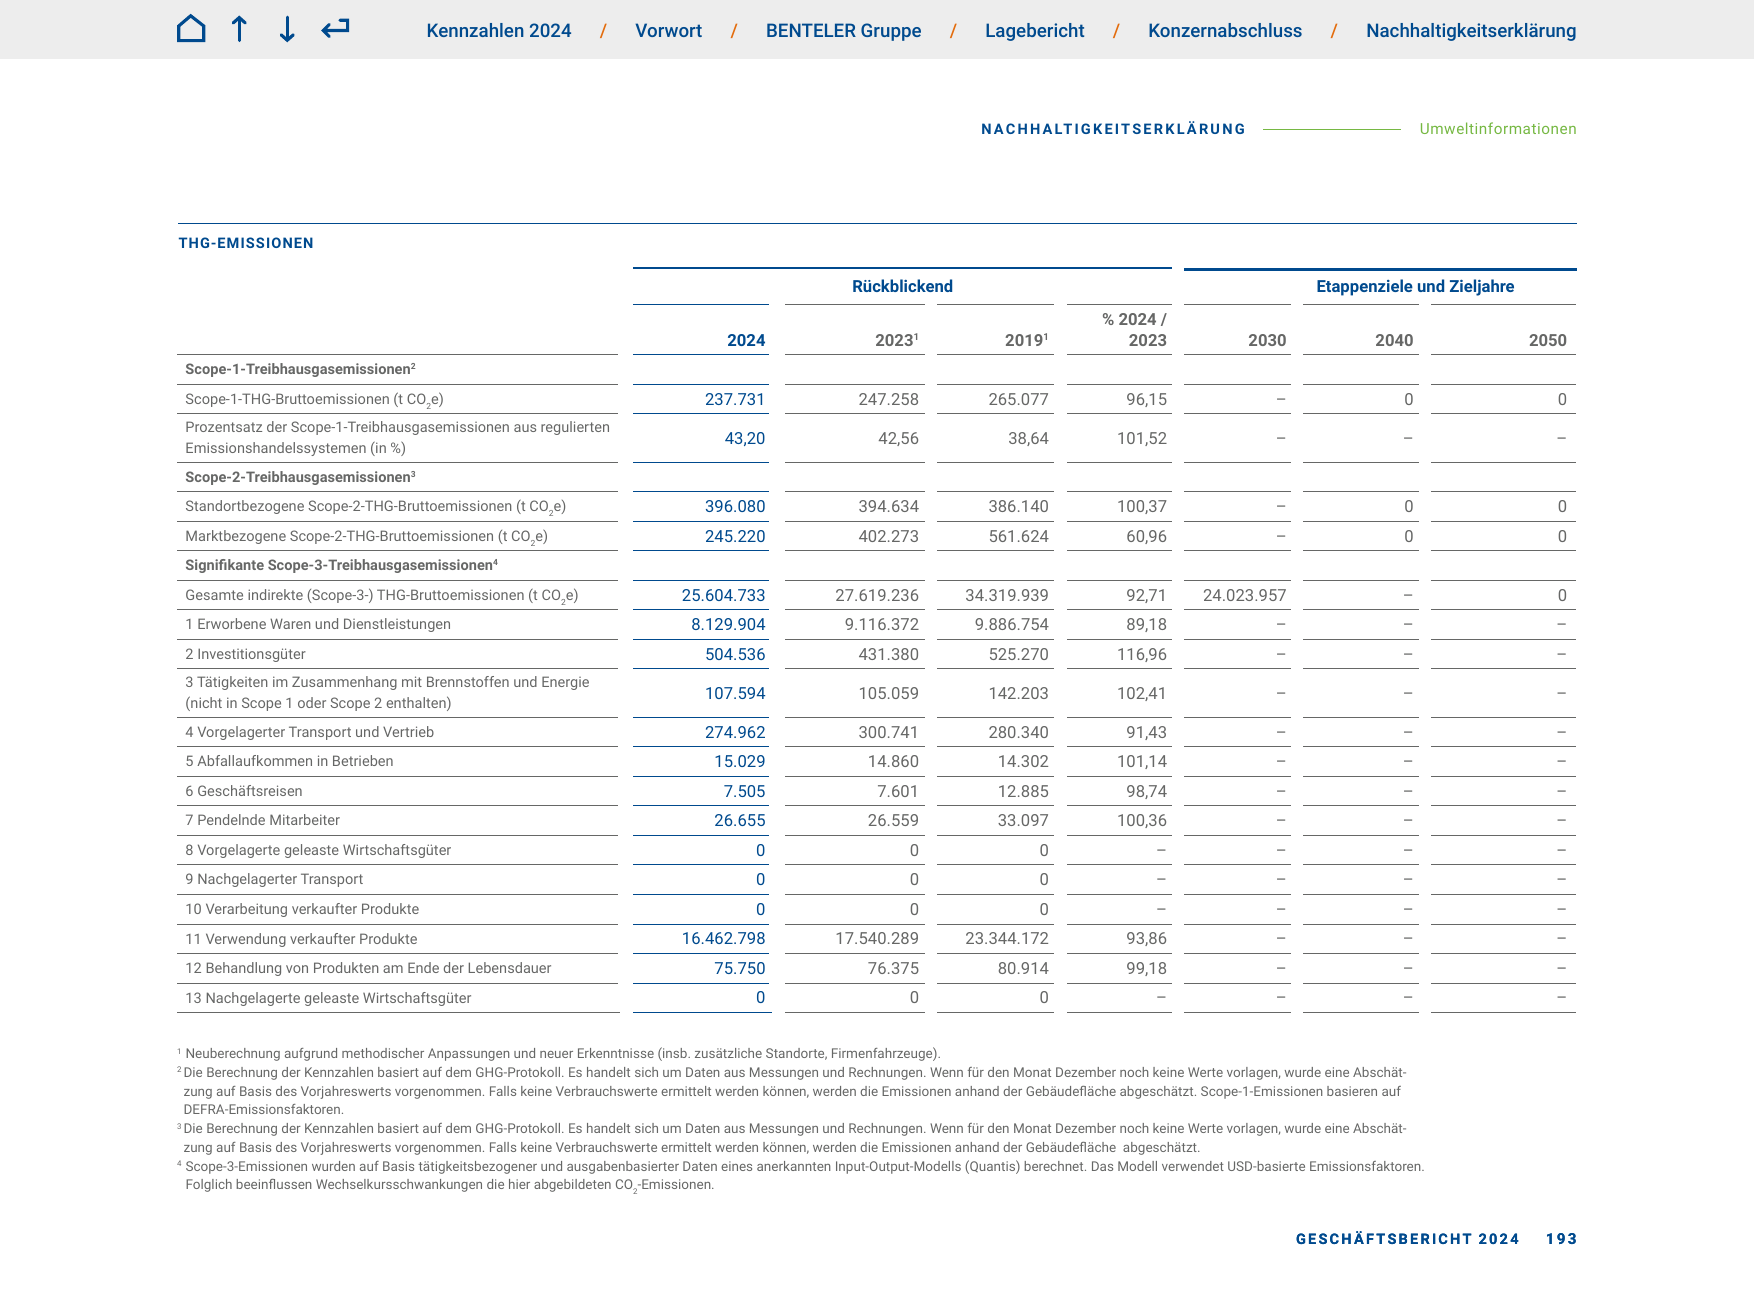This screenshot has width=1754, height=1300.
Task: Click the GESCHÄFTSBERICHT 2024 footer text
Action: (x=1407, y=1239)
